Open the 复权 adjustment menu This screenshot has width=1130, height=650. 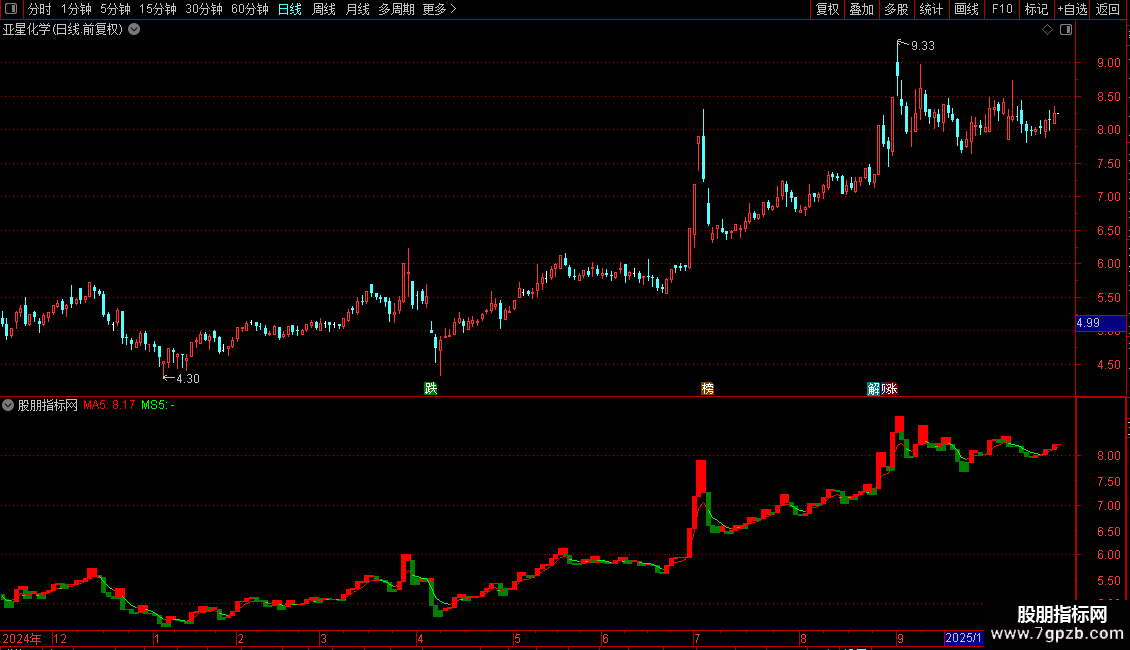tap(827, 9)
